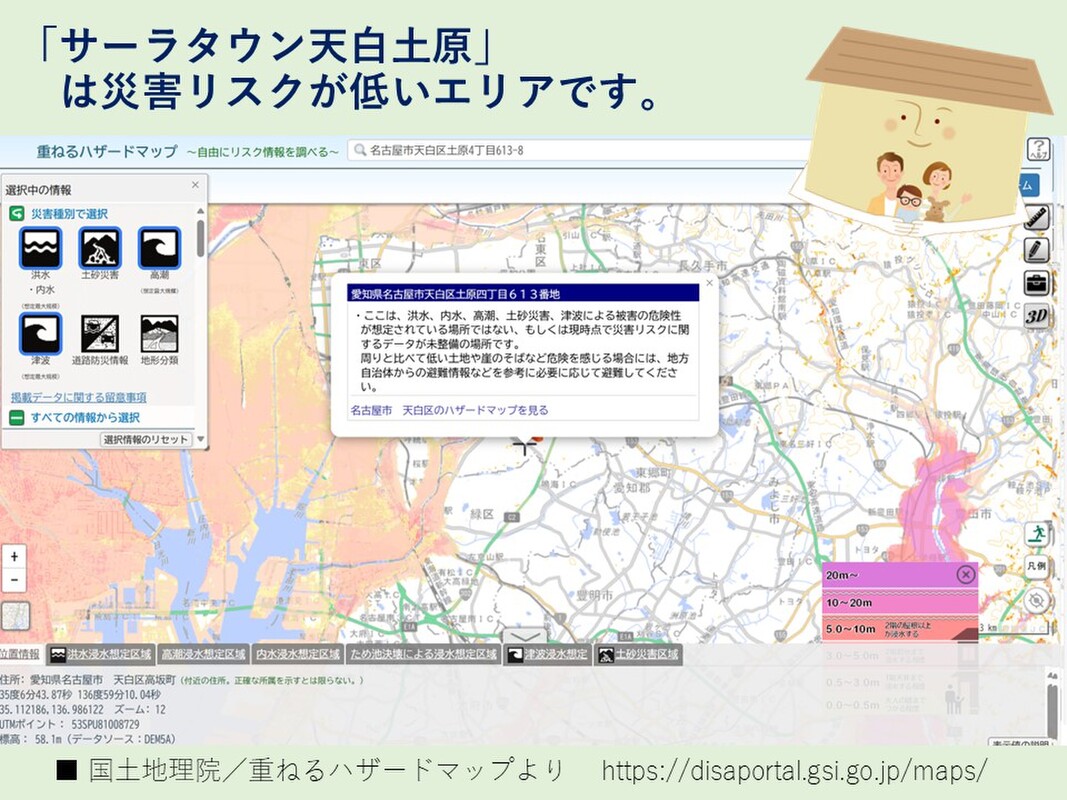Toggle the 洪水・内水 flood hazard layer
Image resolution: width=1067 pixels, height=800 pixels.
coord(40,249)
